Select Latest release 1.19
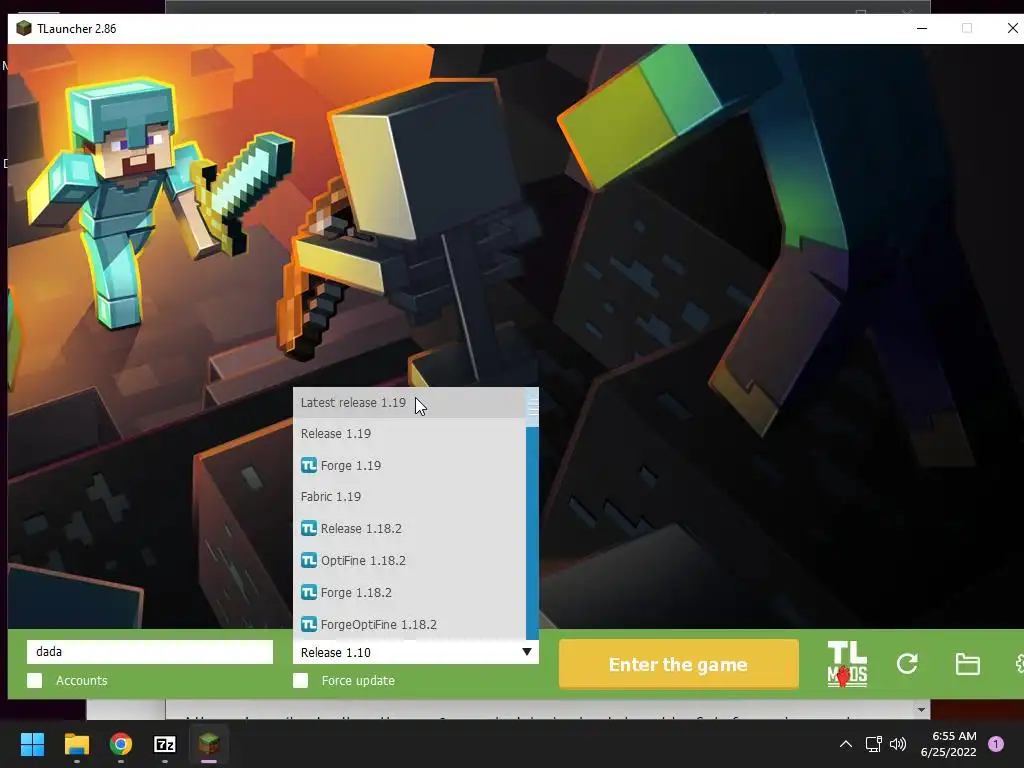This screenshot has height=768, width=1024. 409,402
